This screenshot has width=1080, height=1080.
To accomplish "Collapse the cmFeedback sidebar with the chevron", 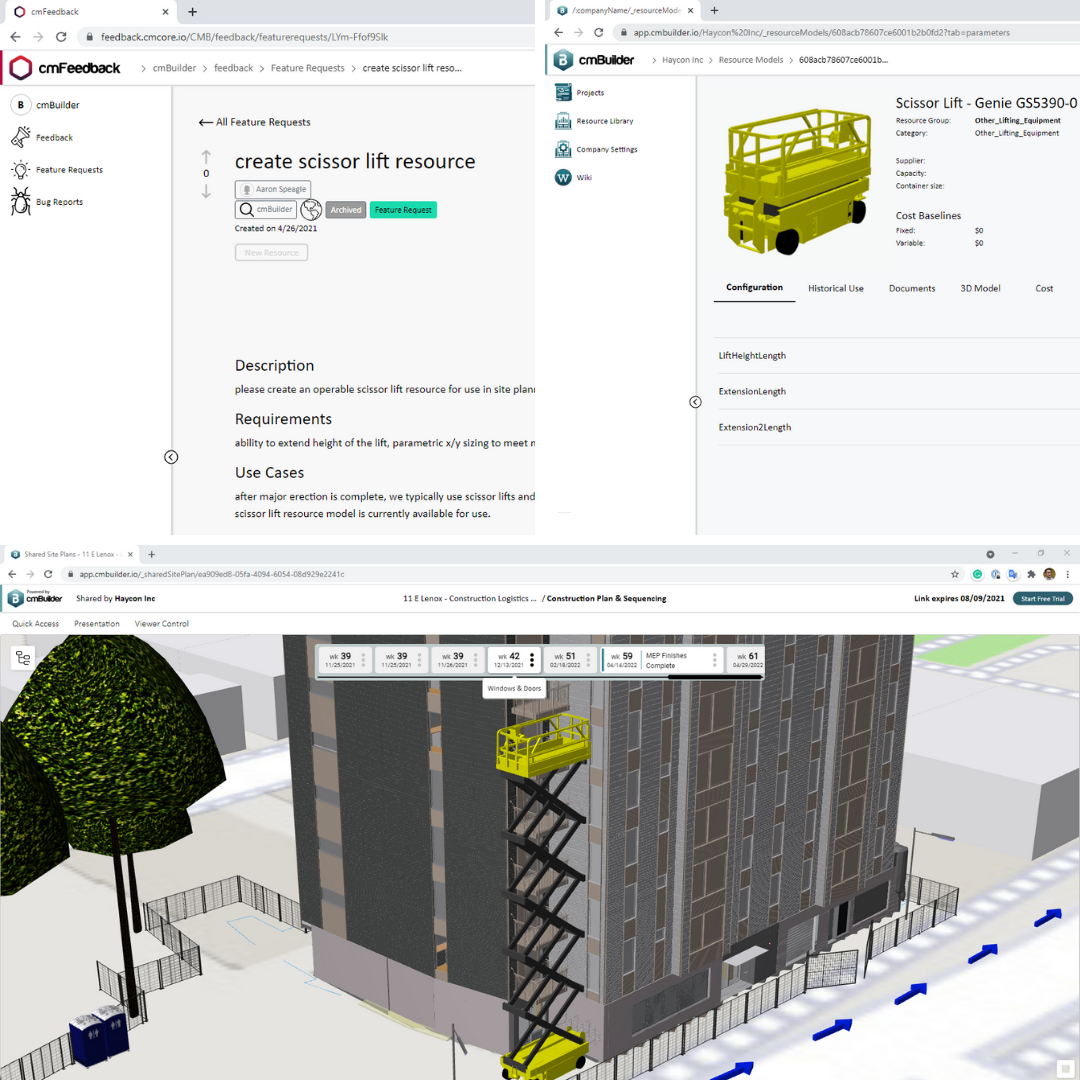I will (172, 457).
